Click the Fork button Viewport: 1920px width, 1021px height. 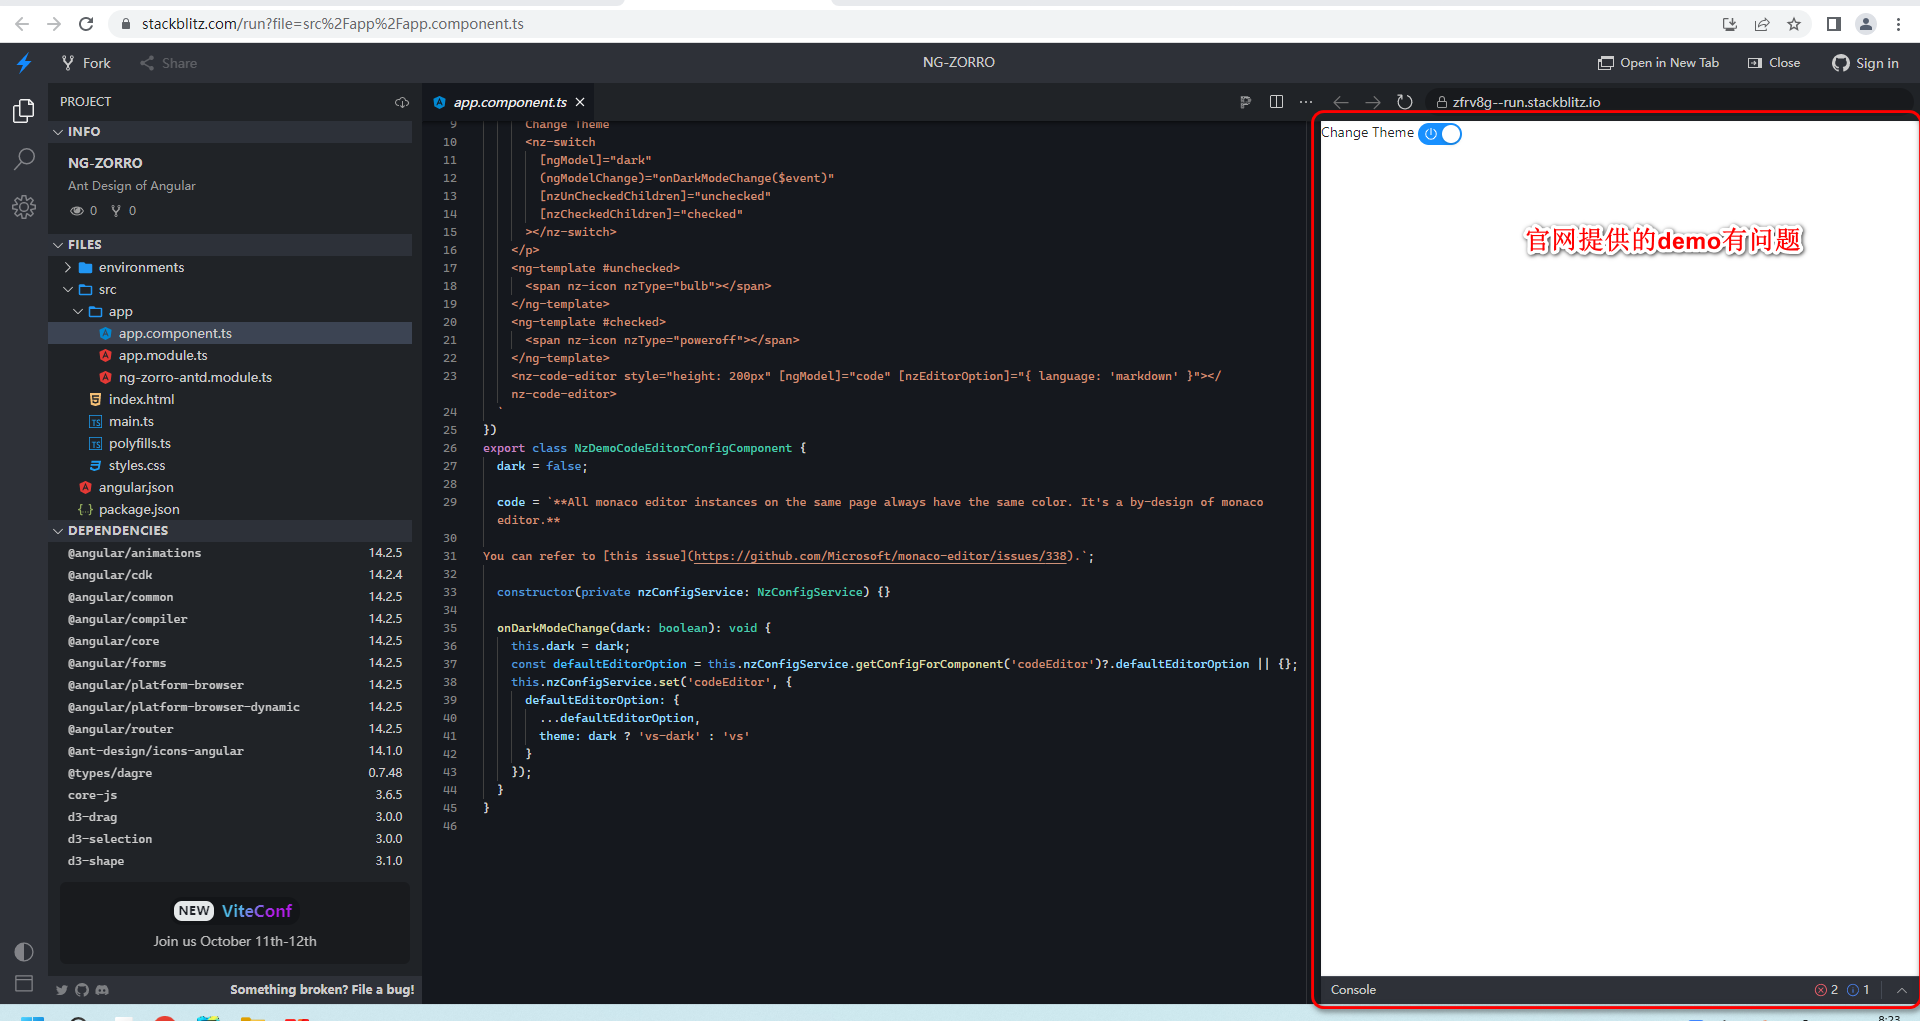click(x=85, y=62)
